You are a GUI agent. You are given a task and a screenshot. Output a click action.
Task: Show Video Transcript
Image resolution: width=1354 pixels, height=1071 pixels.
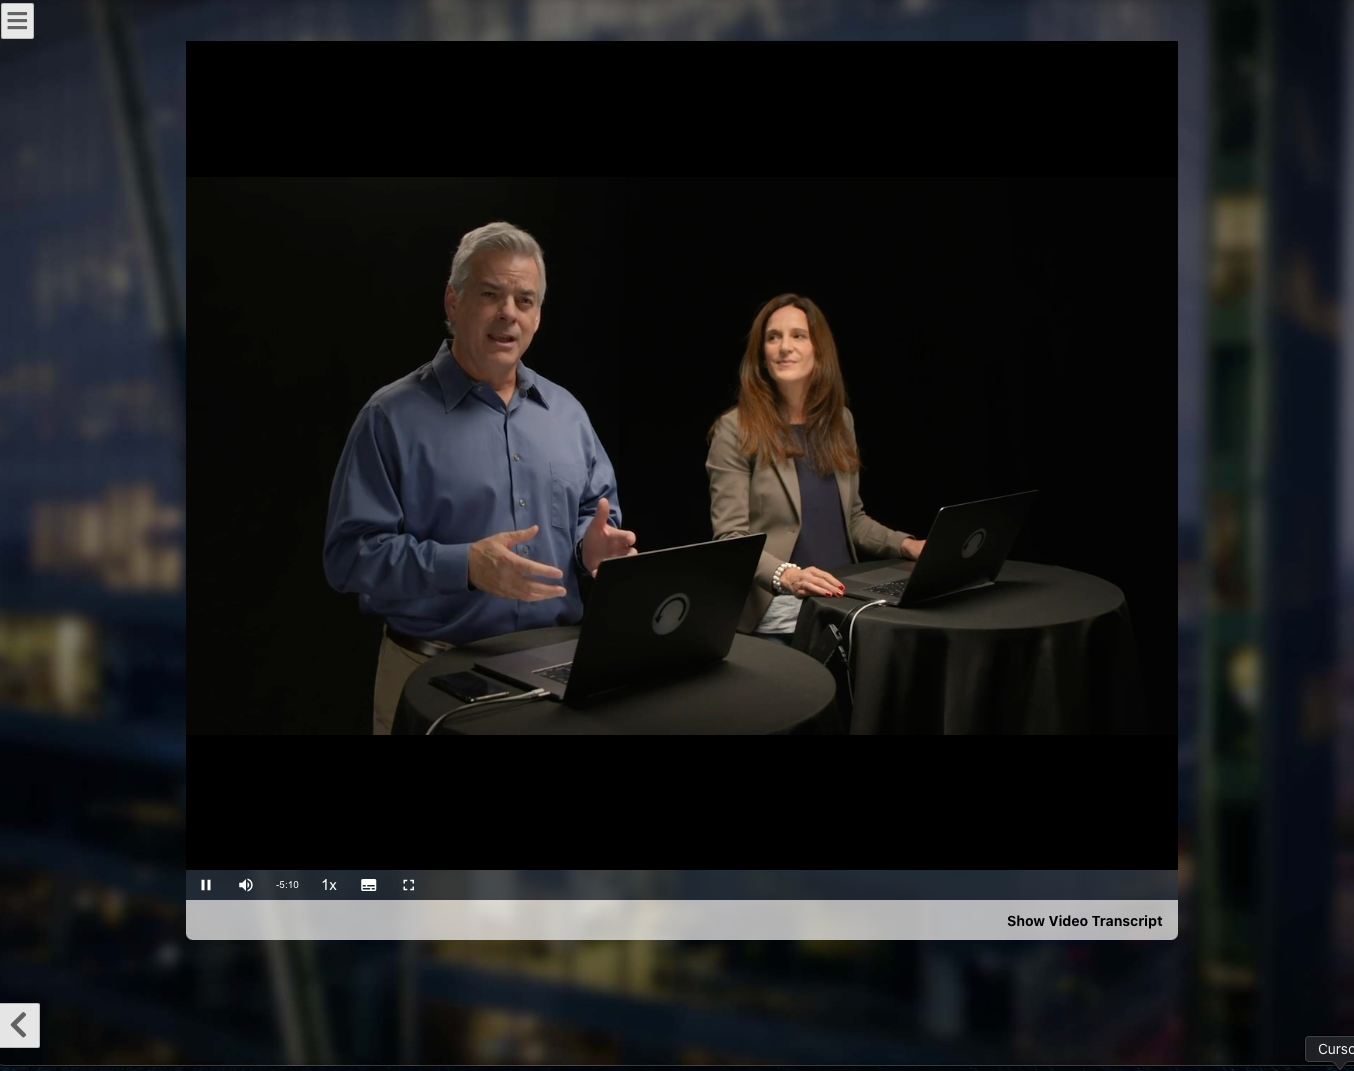point(1084,921)
